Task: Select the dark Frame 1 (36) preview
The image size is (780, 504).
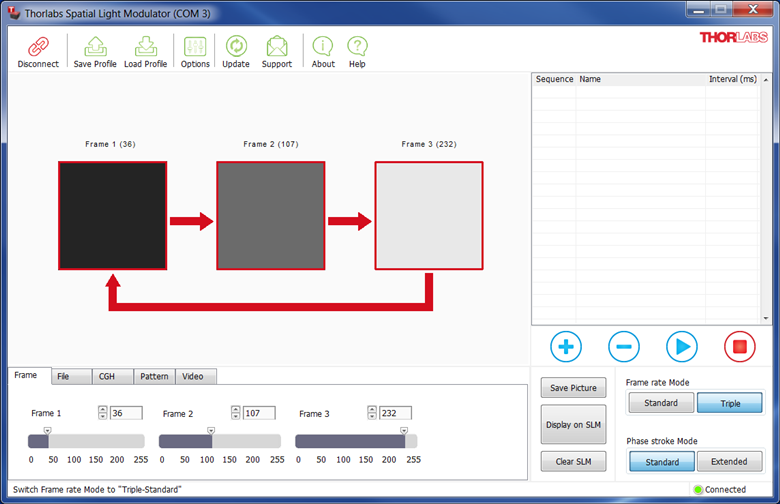Action: pyautogui.click(x=112, y=215)
